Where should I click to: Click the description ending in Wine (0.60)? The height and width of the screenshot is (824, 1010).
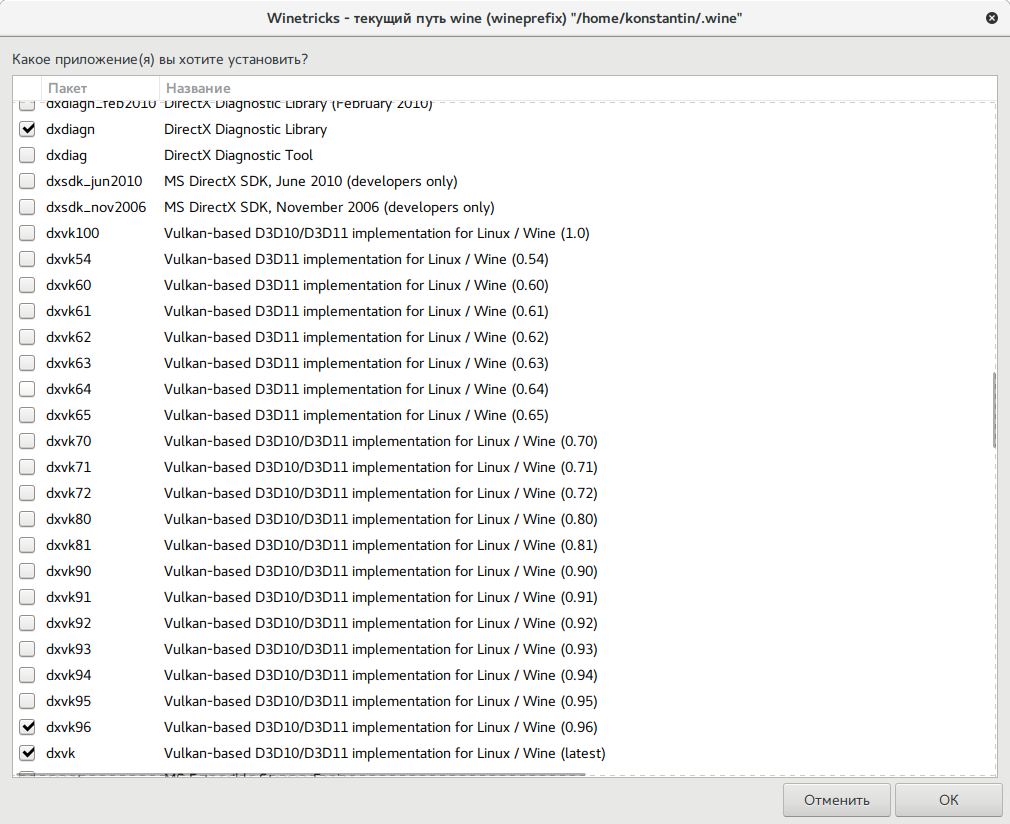356,285
